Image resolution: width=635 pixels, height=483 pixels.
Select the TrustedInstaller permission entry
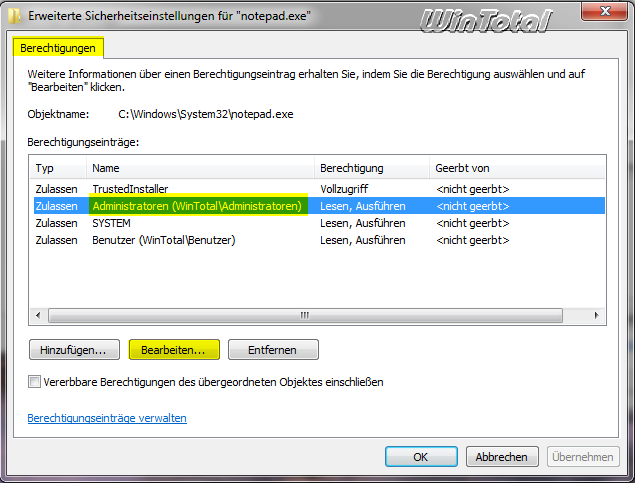click(319, 189)
